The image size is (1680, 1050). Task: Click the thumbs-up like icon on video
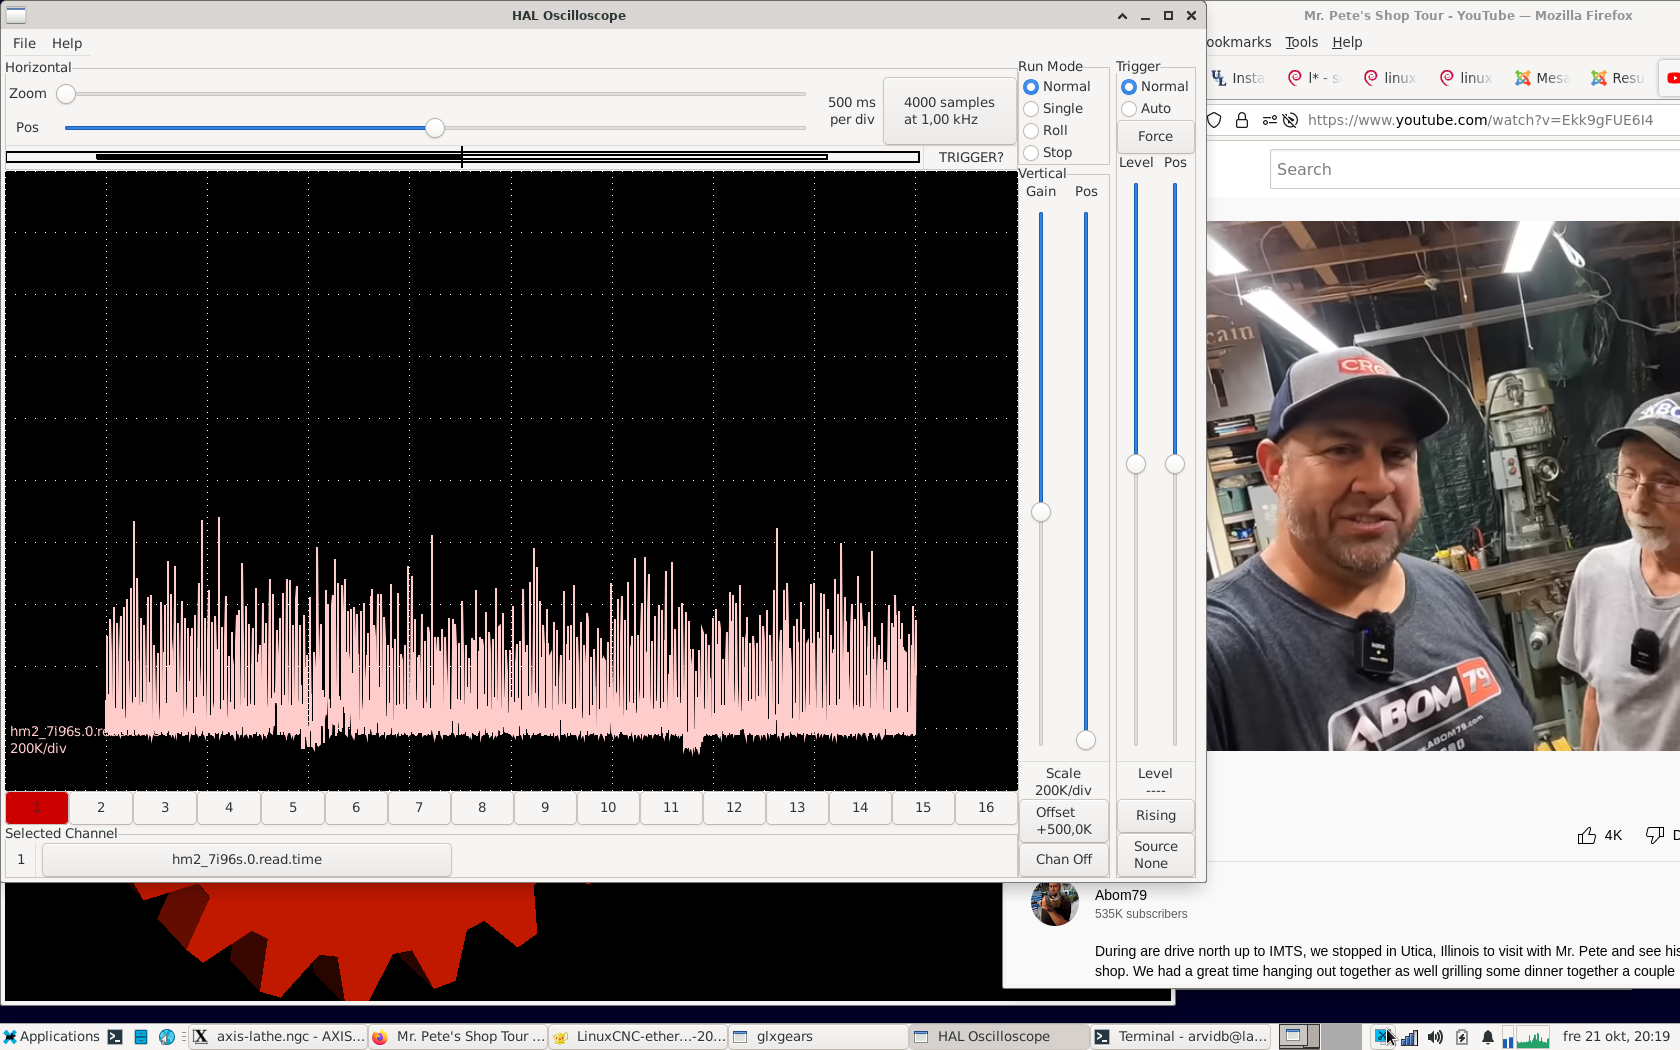click(x=1586, y=835)
